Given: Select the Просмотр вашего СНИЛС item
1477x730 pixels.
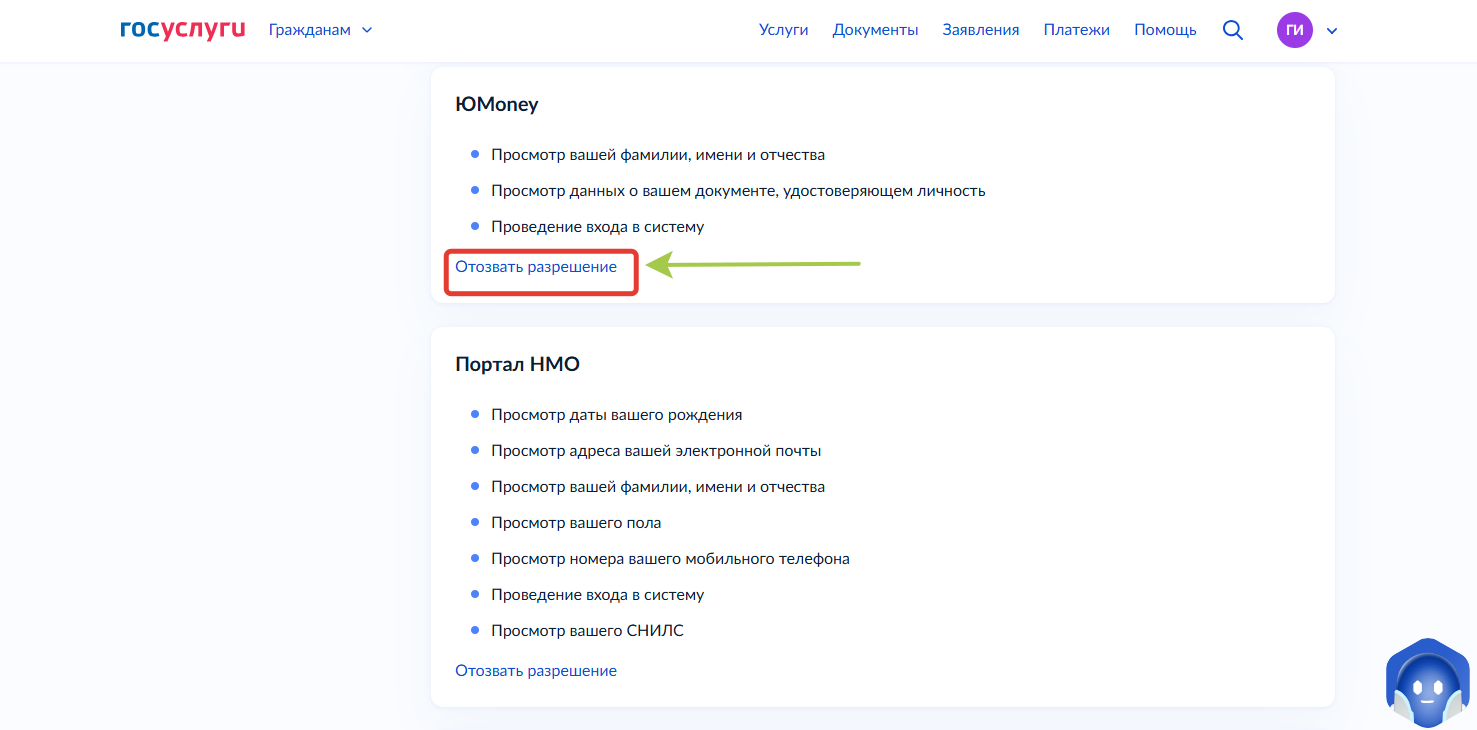Looking at the screenshot, I should (x=587, y=631).
